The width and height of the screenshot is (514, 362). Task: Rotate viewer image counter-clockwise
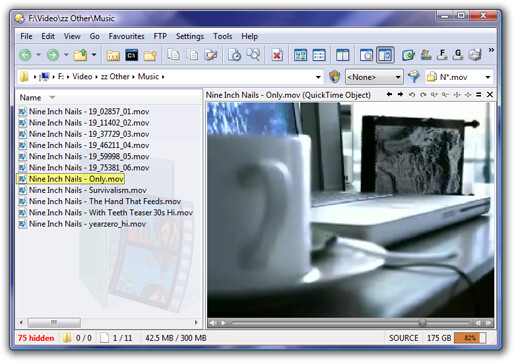[412, 95]
